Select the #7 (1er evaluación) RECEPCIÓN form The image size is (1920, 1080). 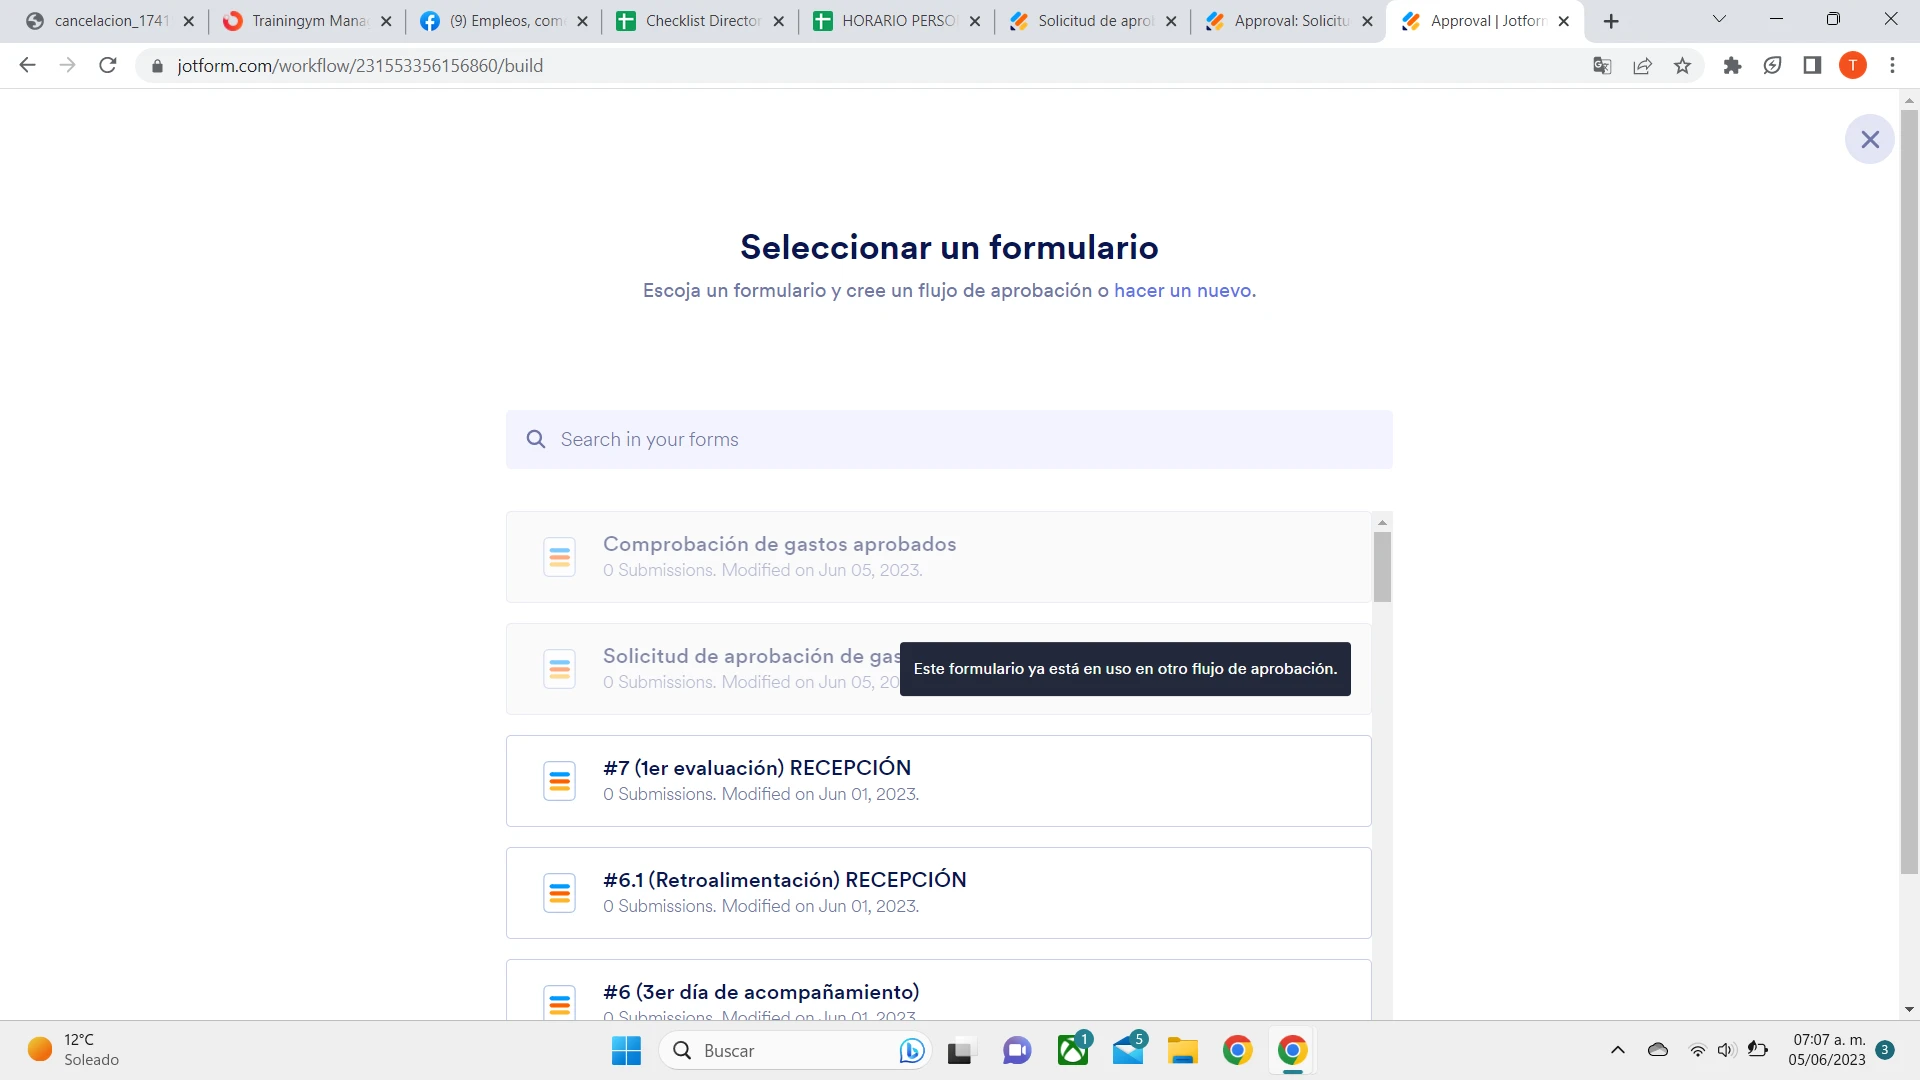pos(938,780)
